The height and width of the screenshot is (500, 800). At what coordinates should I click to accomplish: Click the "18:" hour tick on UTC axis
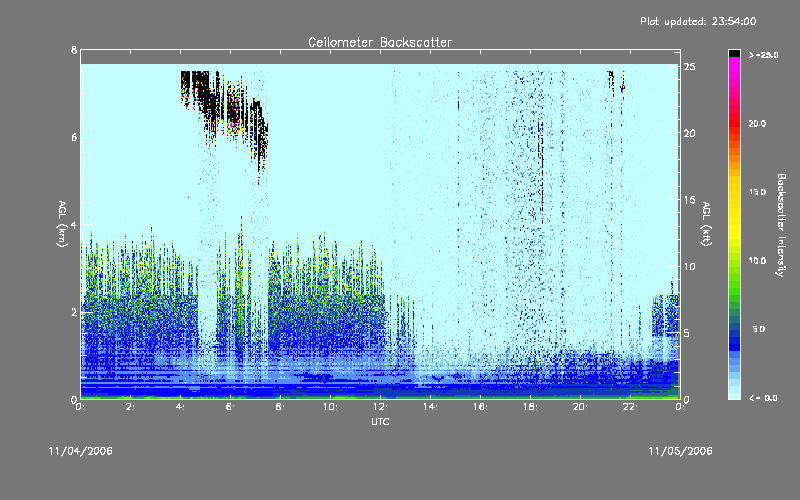[531, 407]
